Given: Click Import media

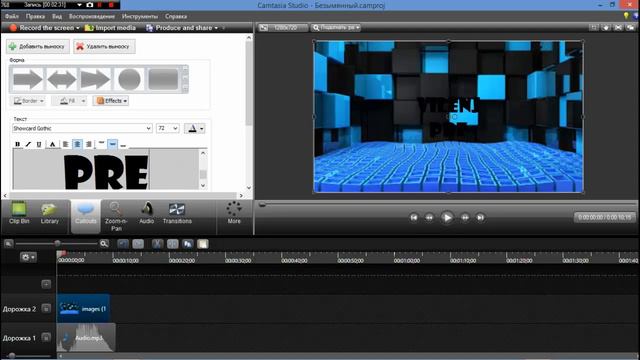Looking at the screenshot, I should click(x=110, y=28).
